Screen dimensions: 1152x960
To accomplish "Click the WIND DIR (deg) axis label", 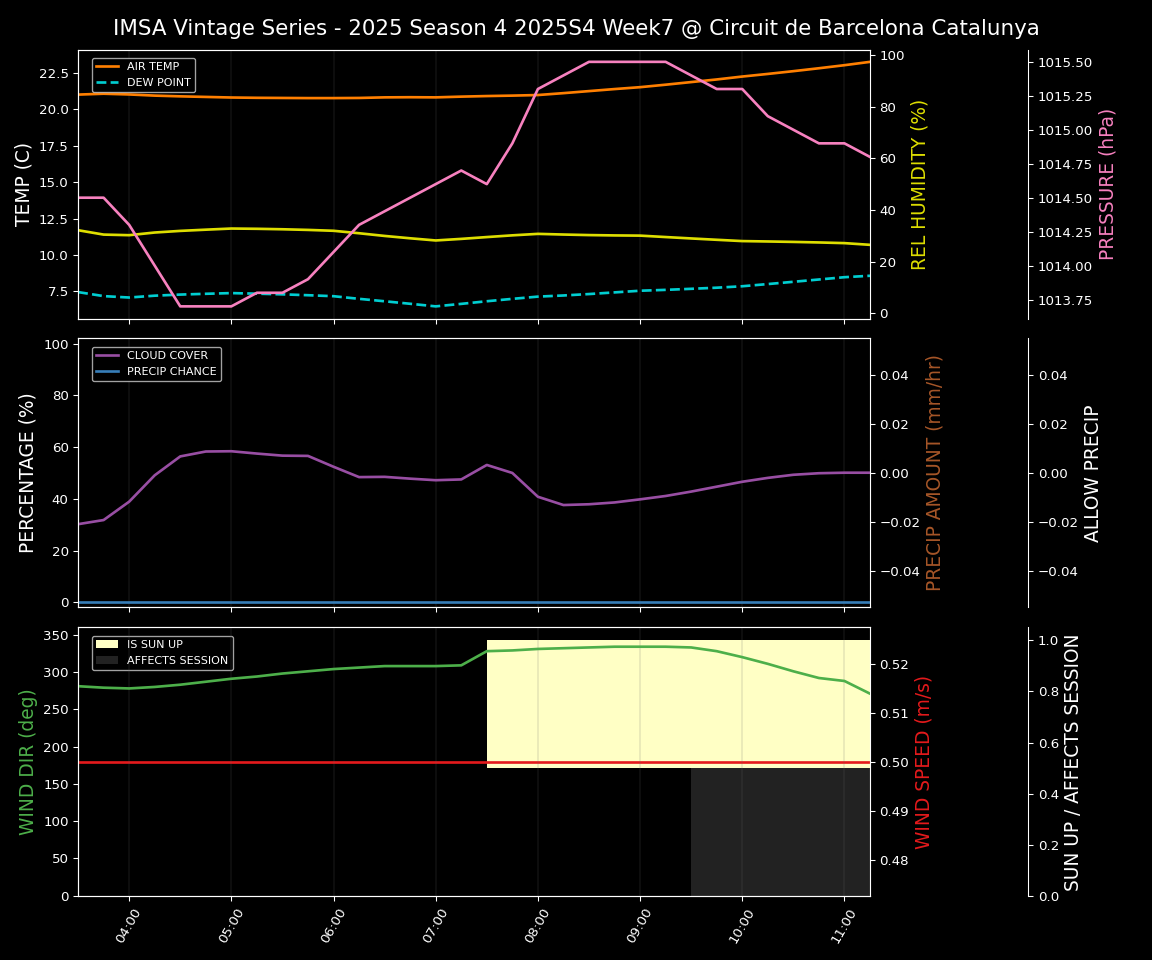I will click(x=28, y=762).
